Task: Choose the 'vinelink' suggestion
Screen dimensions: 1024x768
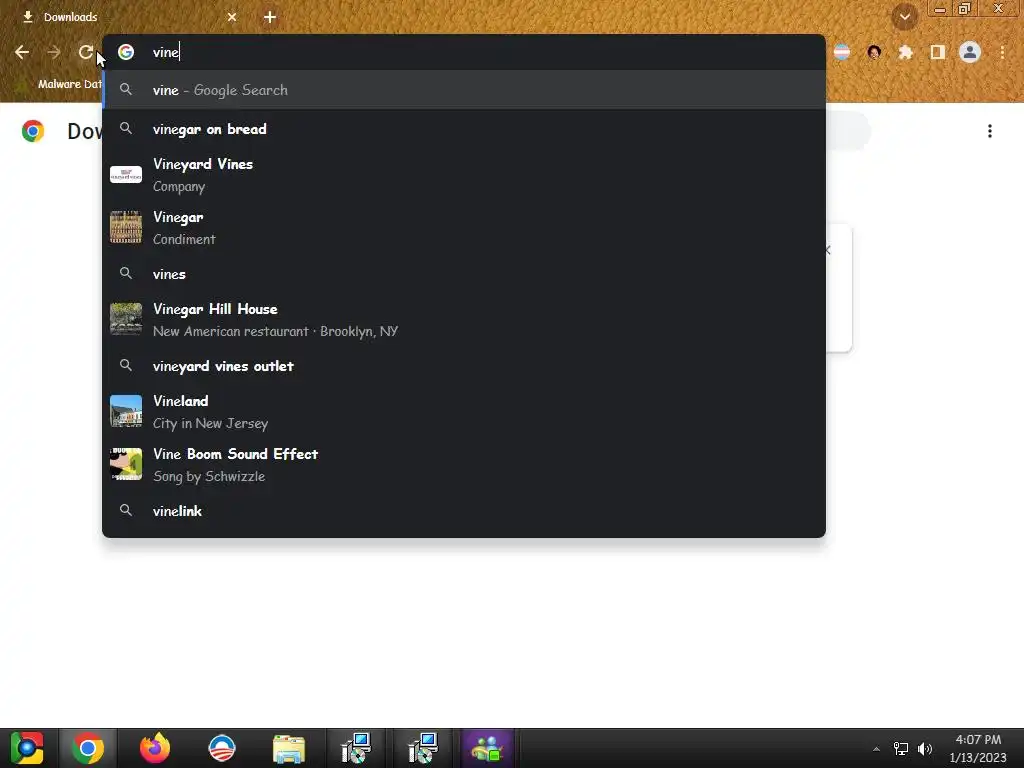Action: click(464, 511)
